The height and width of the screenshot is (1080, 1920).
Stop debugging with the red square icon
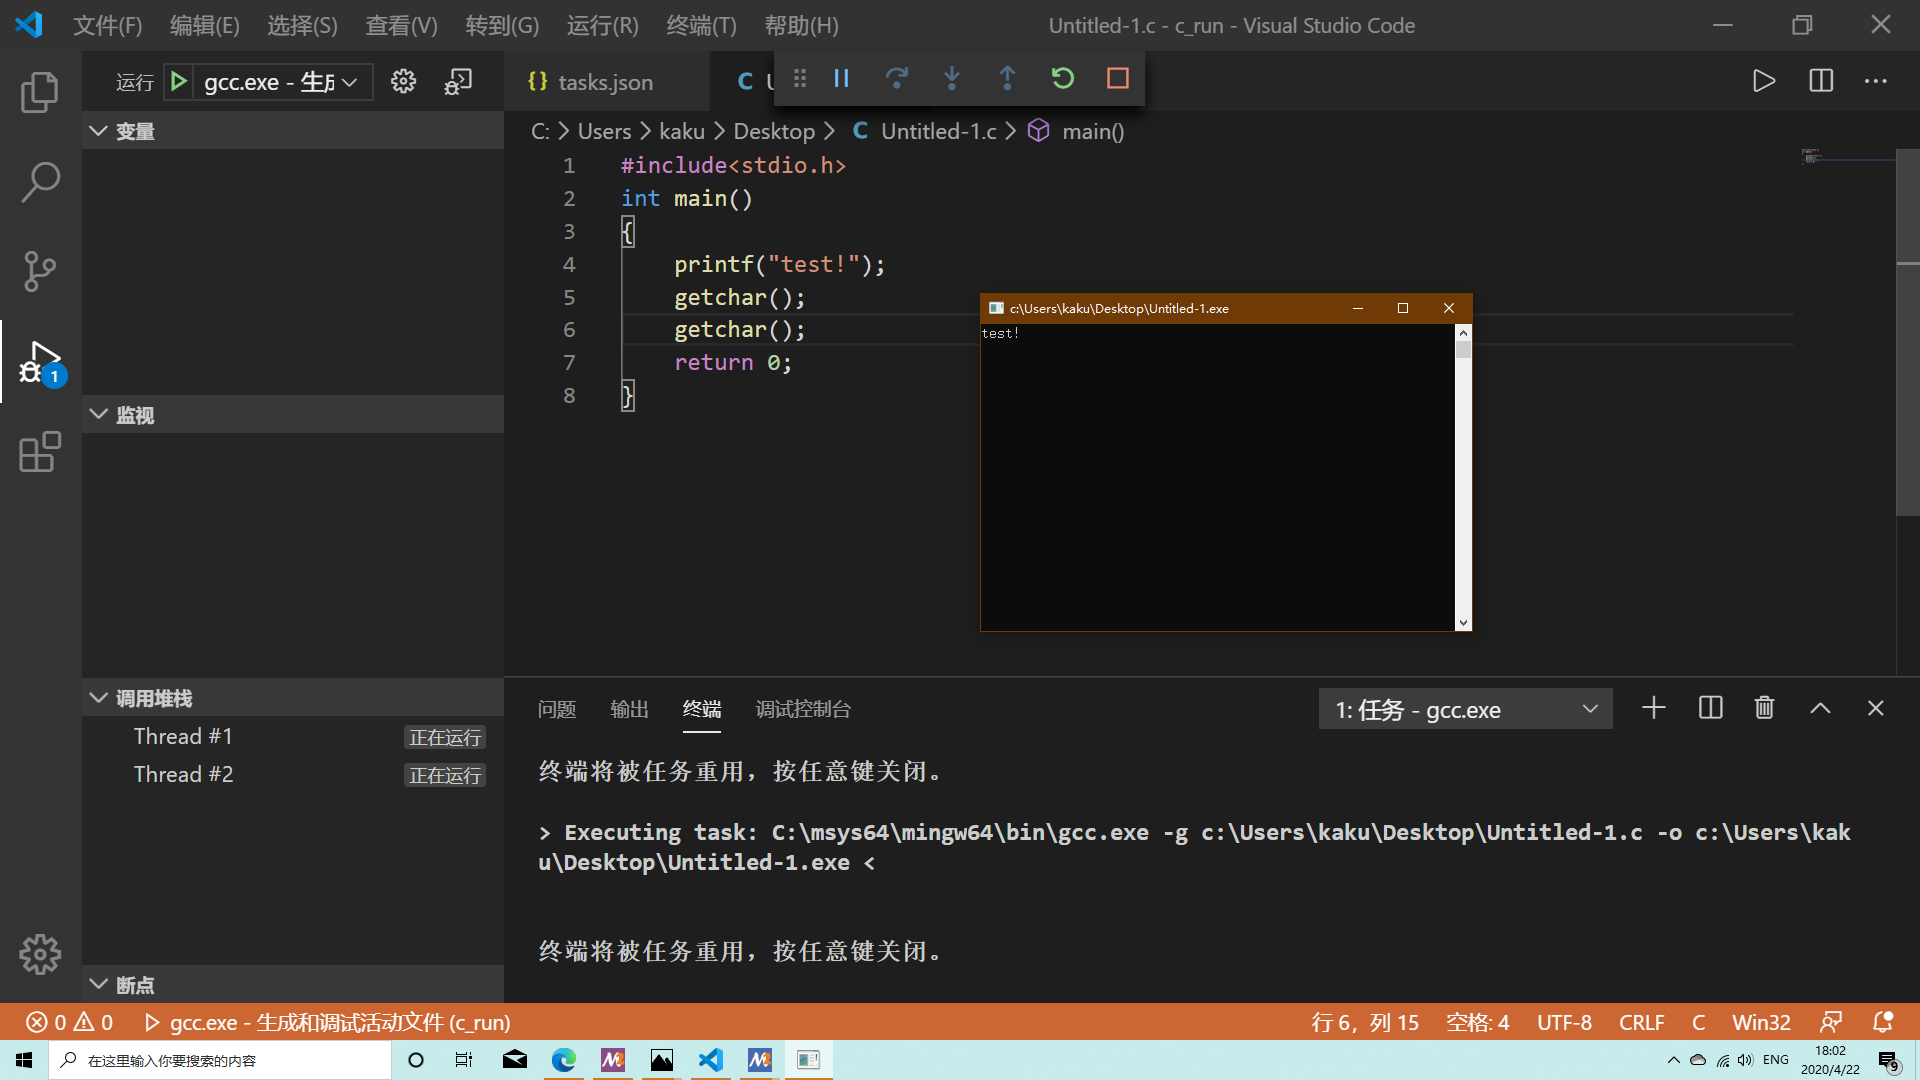tap(1117, 78)
